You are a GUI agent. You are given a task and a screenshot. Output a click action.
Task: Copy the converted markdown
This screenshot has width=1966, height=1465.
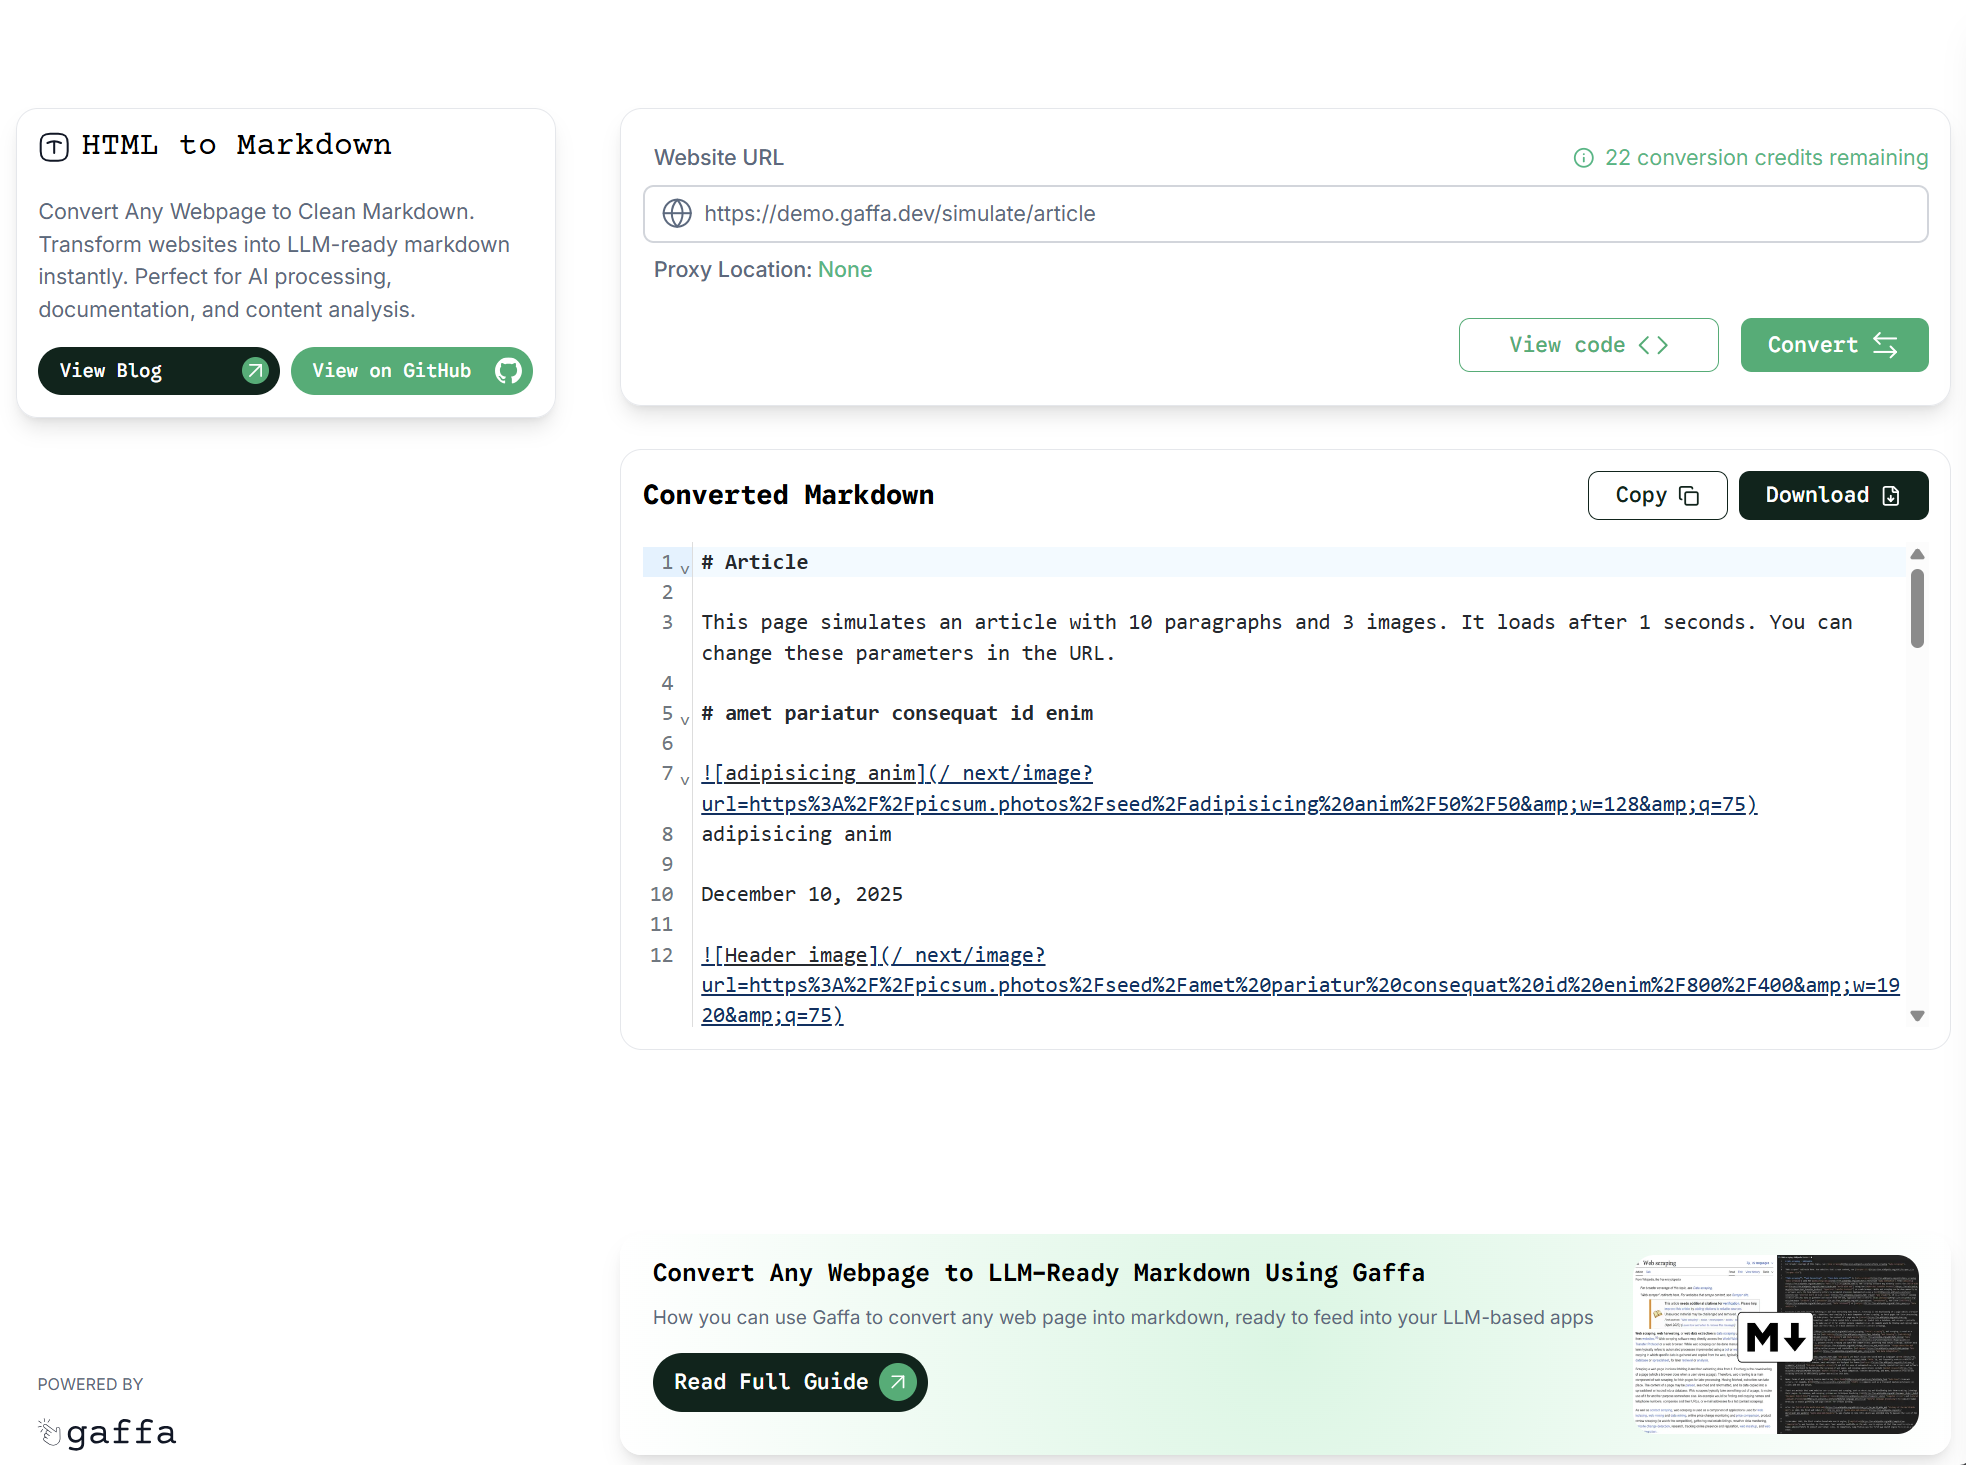(x=1657, y=496)
